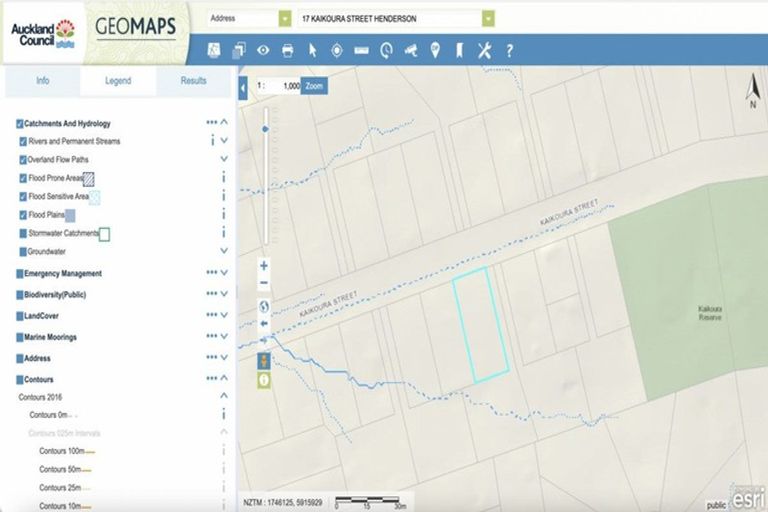
Task: Switch to the Results tab
Action: coord(194,81)
